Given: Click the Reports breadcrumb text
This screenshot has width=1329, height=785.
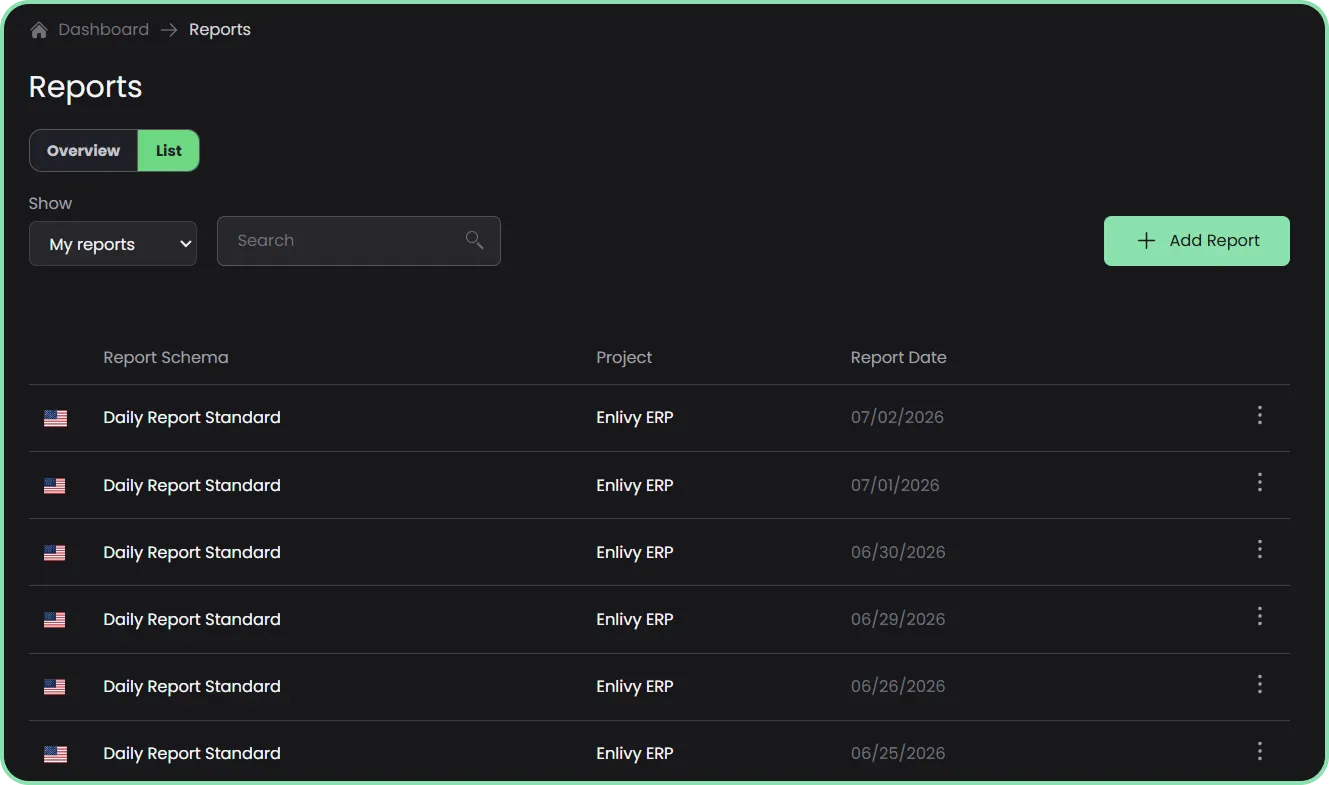Looking at the screenshot, I should [x=220, y=30].
